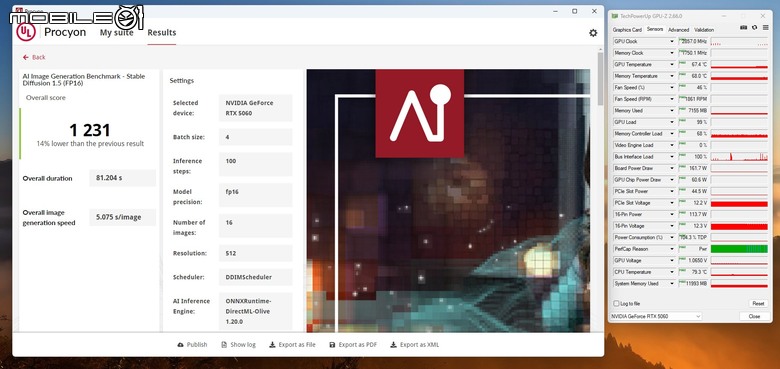Click the Reset button in GPU-Z
Viewport: 780px width, 369px height.
click(x=758, y=303)
